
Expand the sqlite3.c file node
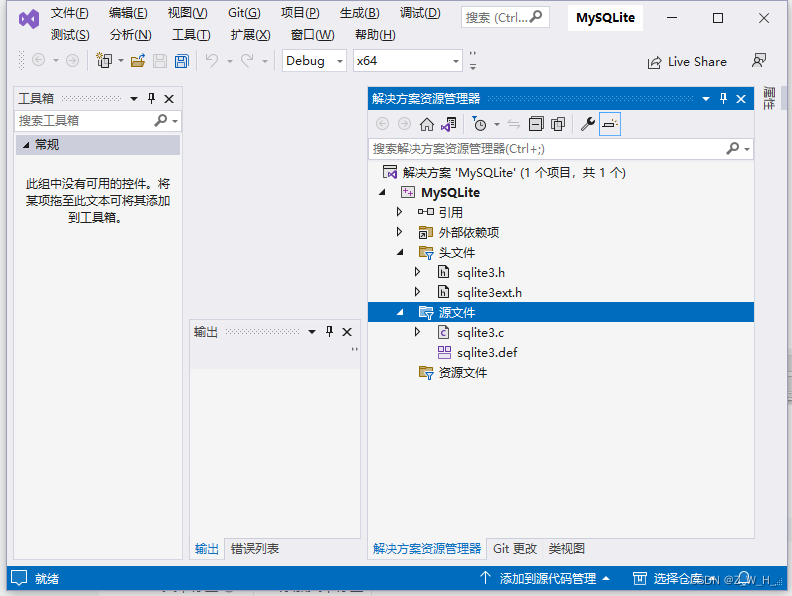tap(417, 332)
